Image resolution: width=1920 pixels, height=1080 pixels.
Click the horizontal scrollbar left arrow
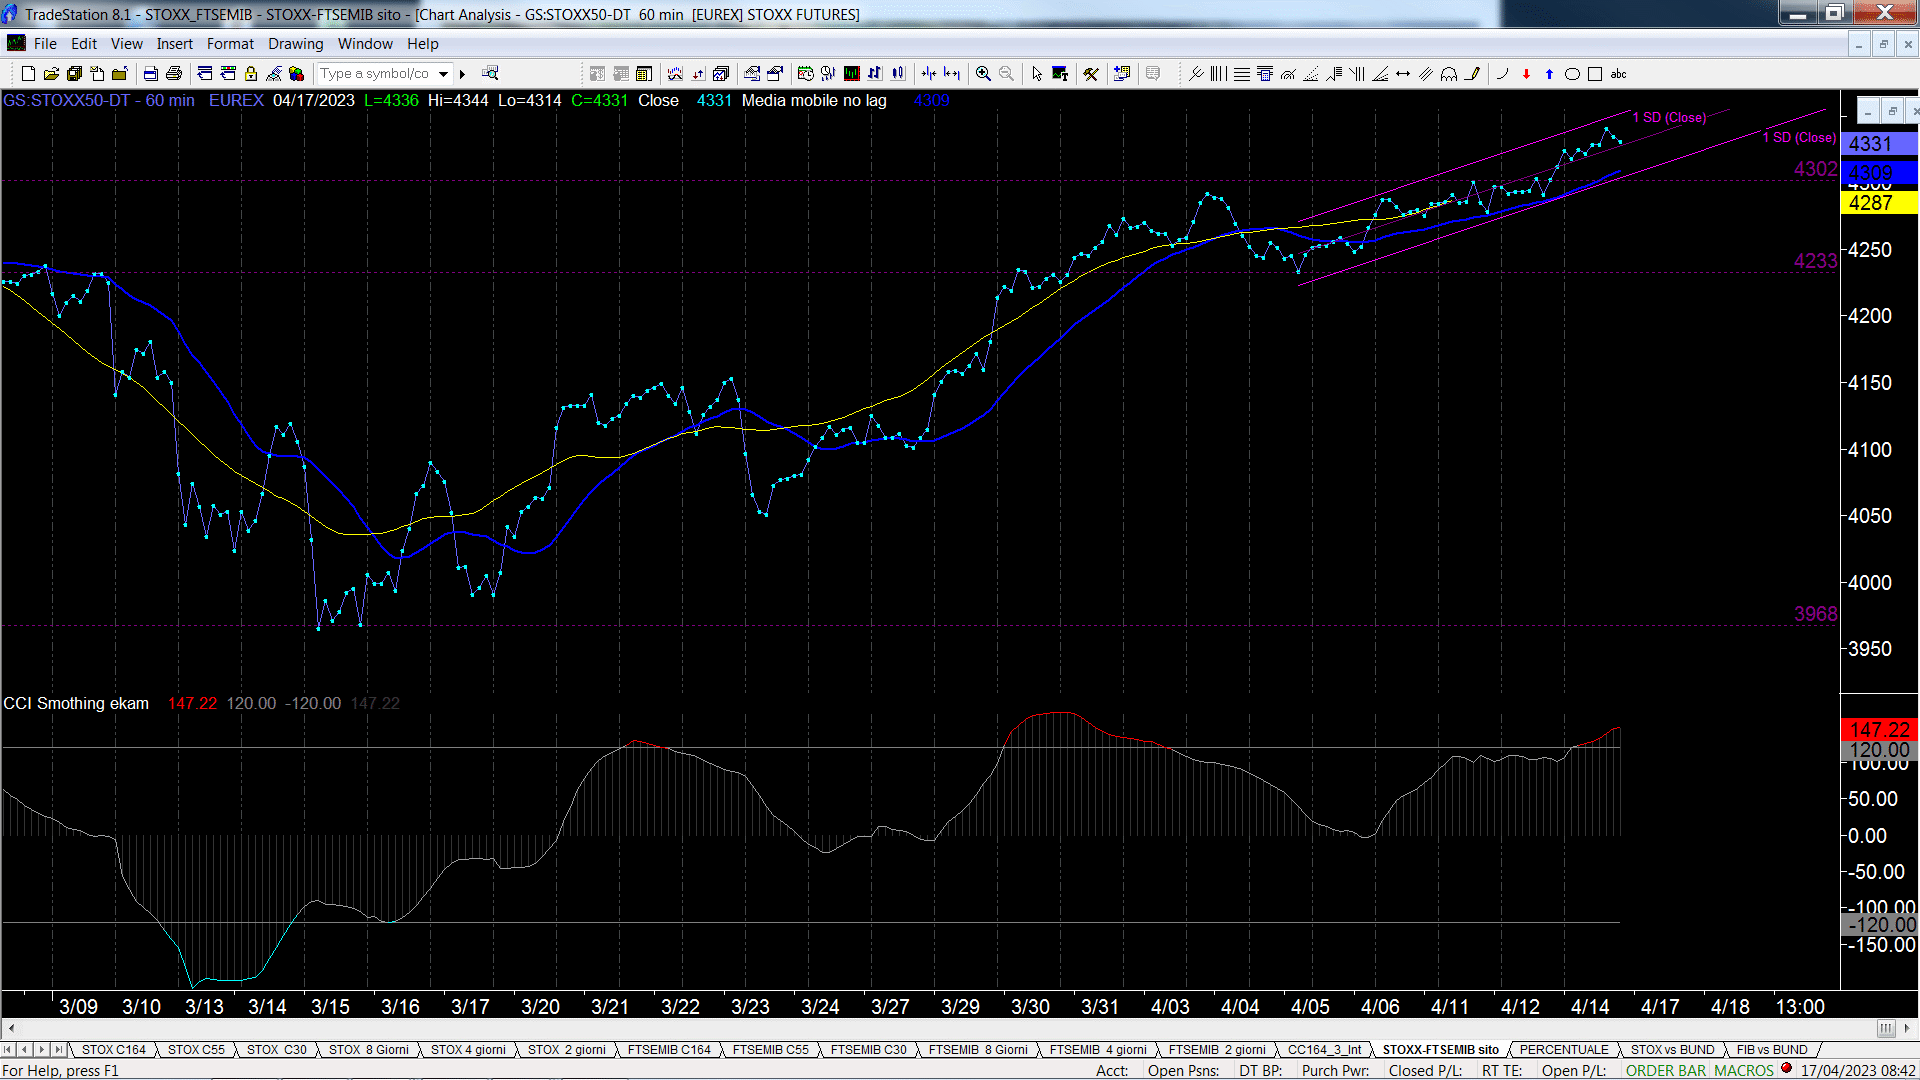11,1028
